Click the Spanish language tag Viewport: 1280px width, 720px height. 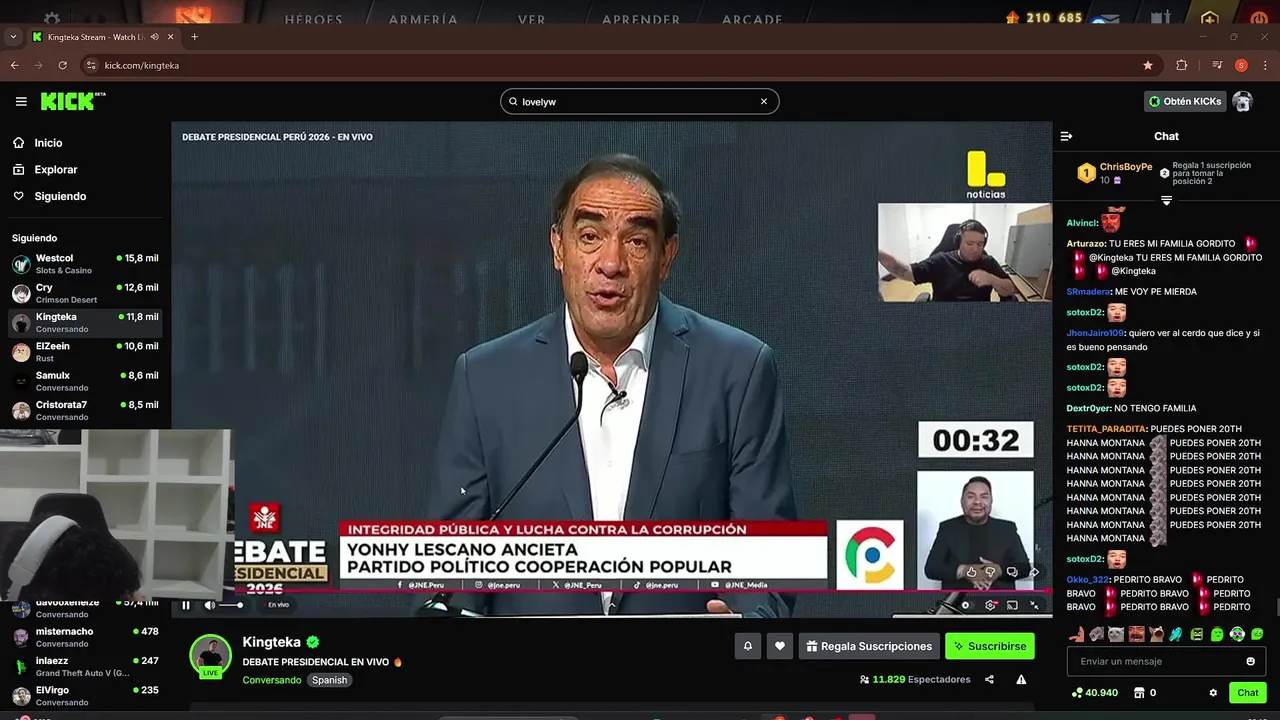[329, 680]
